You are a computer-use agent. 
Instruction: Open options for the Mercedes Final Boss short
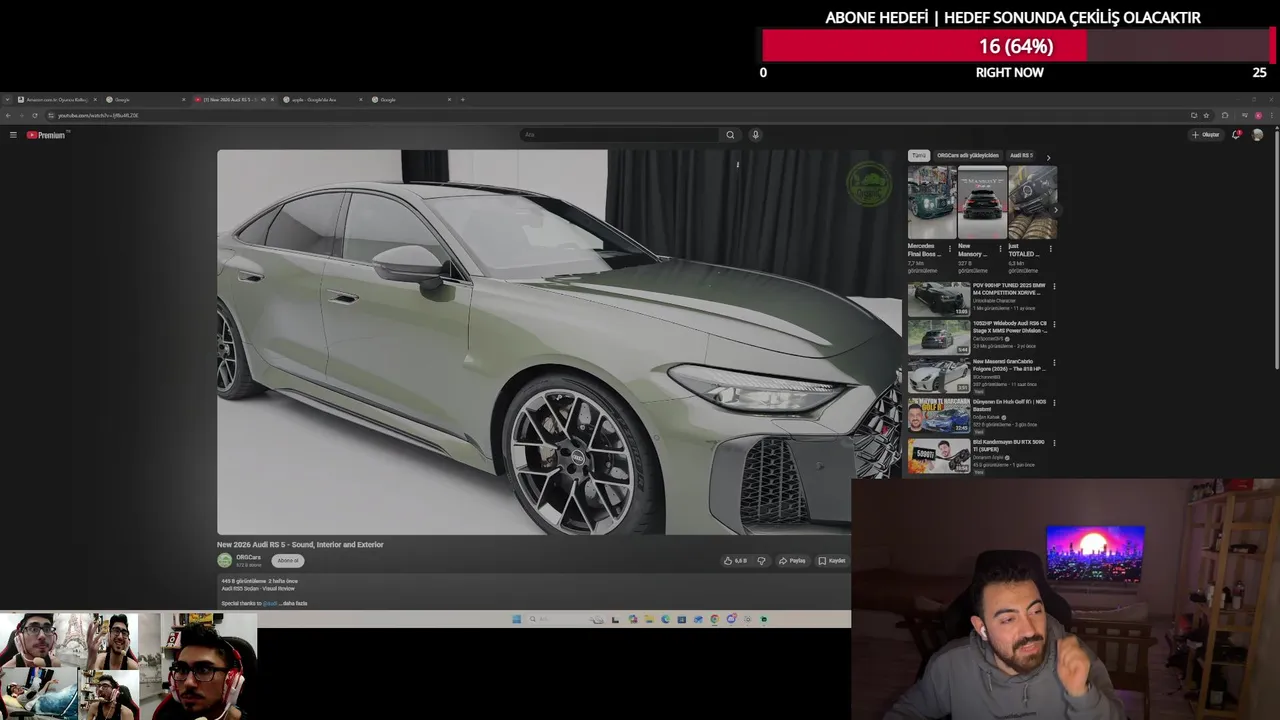pos(950,249)
